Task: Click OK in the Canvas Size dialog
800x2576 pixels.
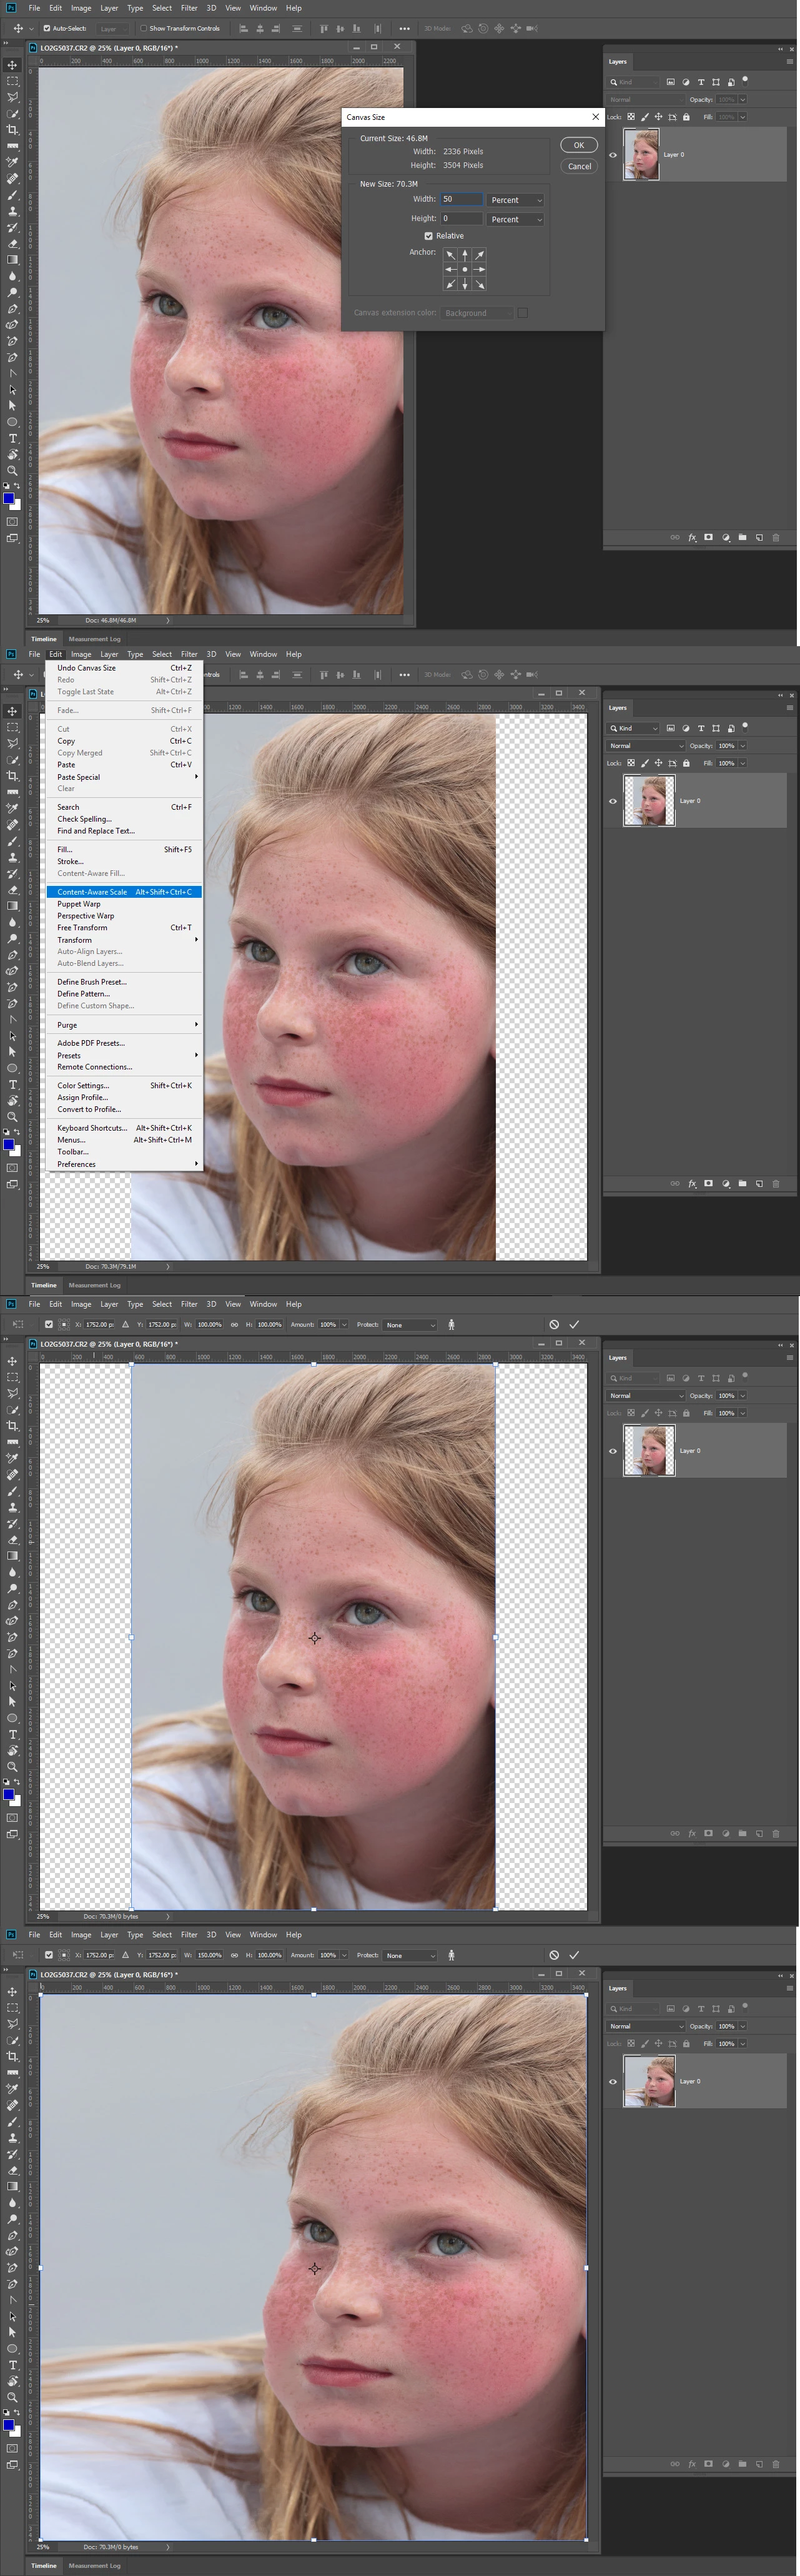Action: (579, 146)
